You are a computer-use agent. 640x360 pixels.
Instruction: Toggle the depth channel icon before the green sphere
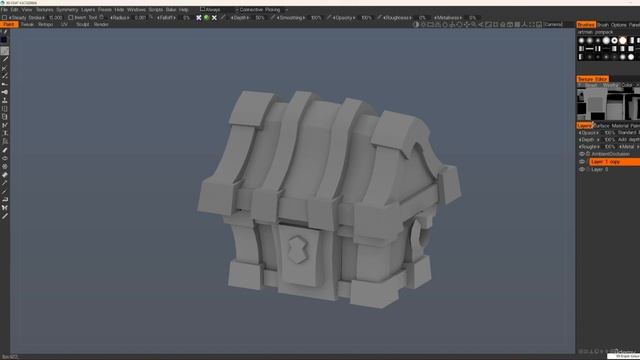199,18
